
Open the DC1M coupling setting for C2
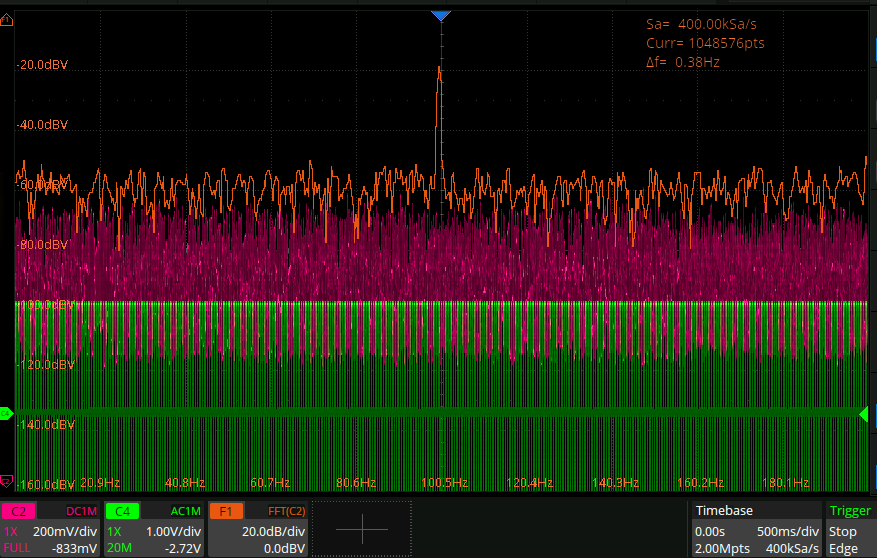[x=81, y=511]
